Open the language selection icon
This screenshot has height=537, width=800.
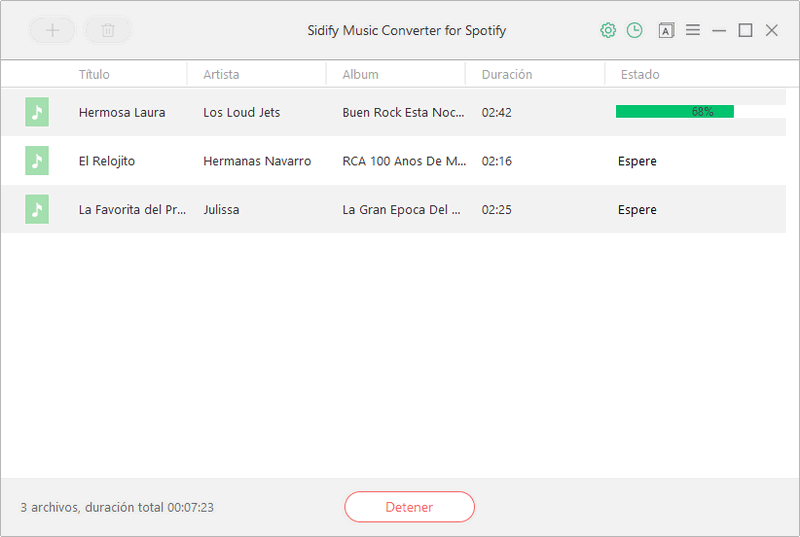point(666,31)
